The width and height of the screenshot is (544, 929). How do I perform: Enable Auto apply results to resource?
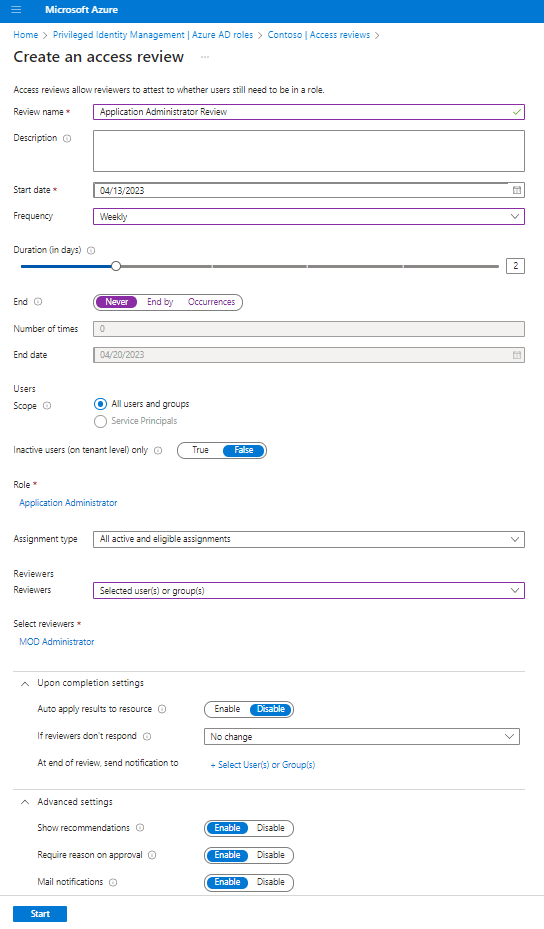(x=228, y=709)
